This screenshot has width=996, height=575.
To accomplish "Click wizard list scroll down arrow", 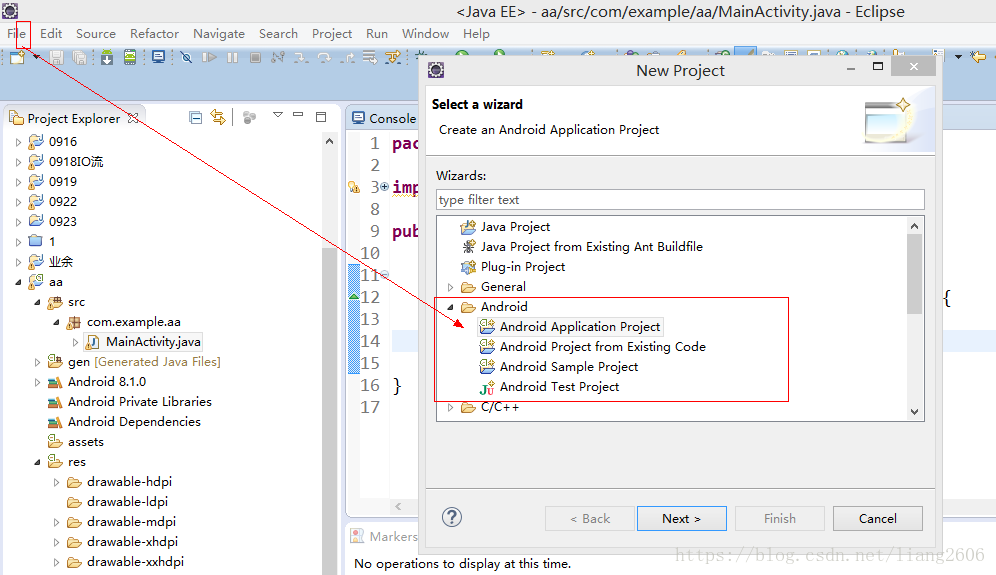I will [914, 411].
